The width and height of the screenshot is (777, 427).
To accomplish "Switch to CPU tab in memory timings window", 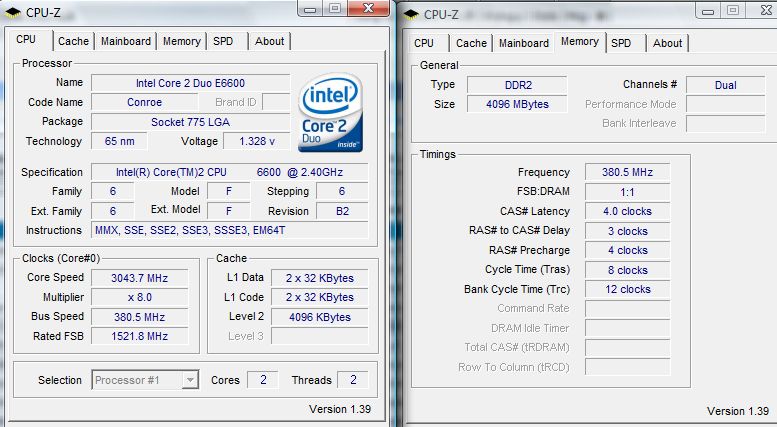I will click(x=424, y=43).
